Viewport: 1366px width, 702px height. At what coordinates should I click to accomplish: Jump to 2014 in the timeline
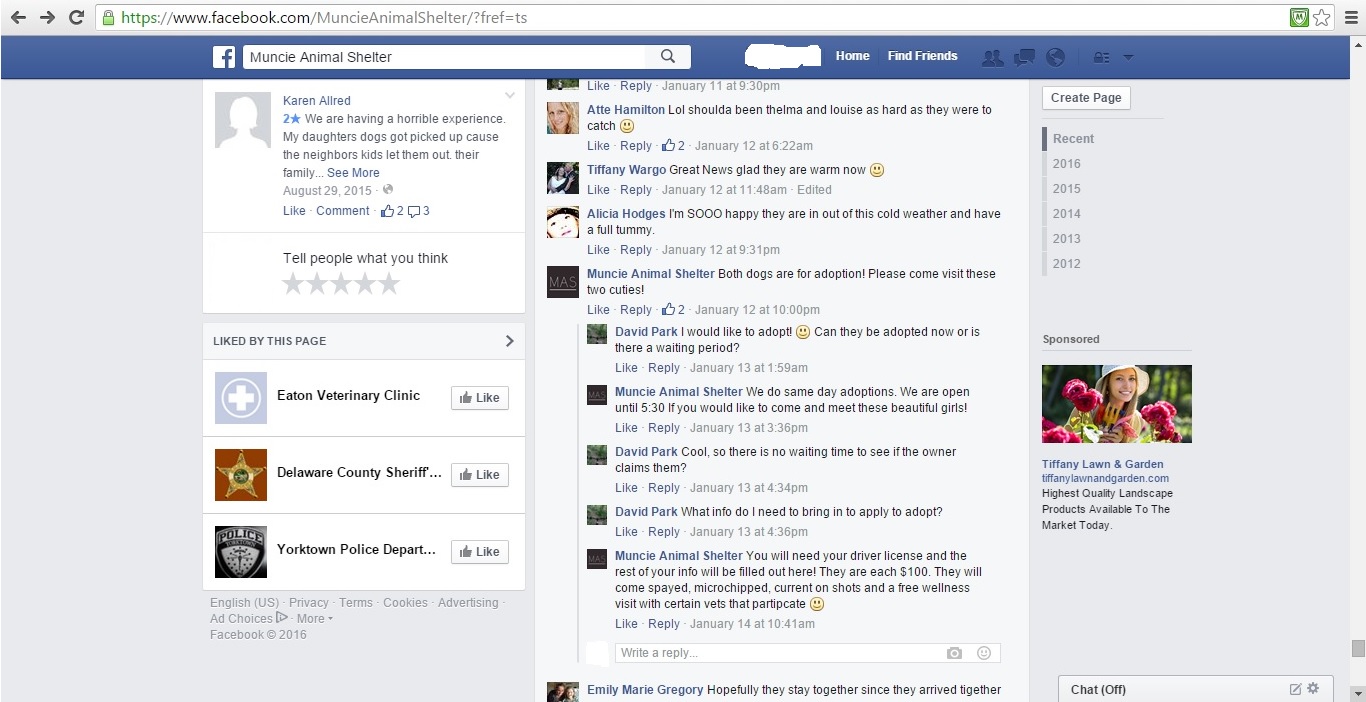(1066, 214)
